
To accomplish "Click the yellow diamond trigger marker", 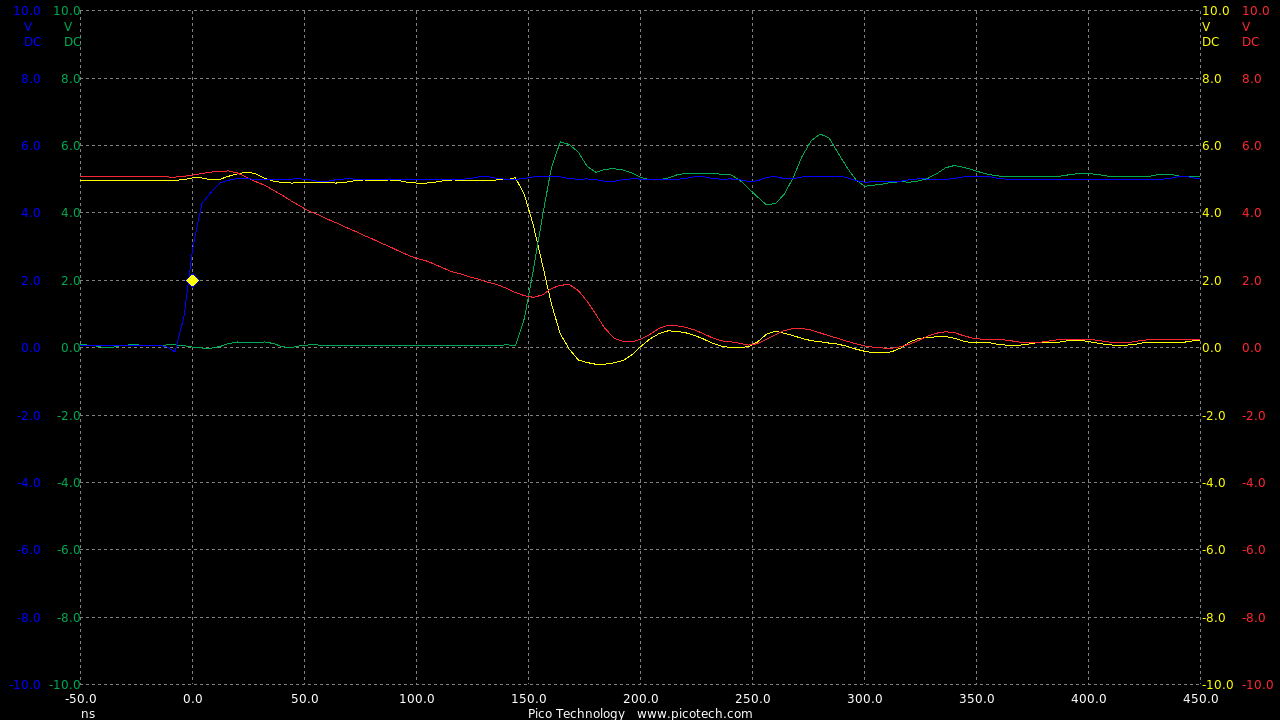I will pos(192,280).
